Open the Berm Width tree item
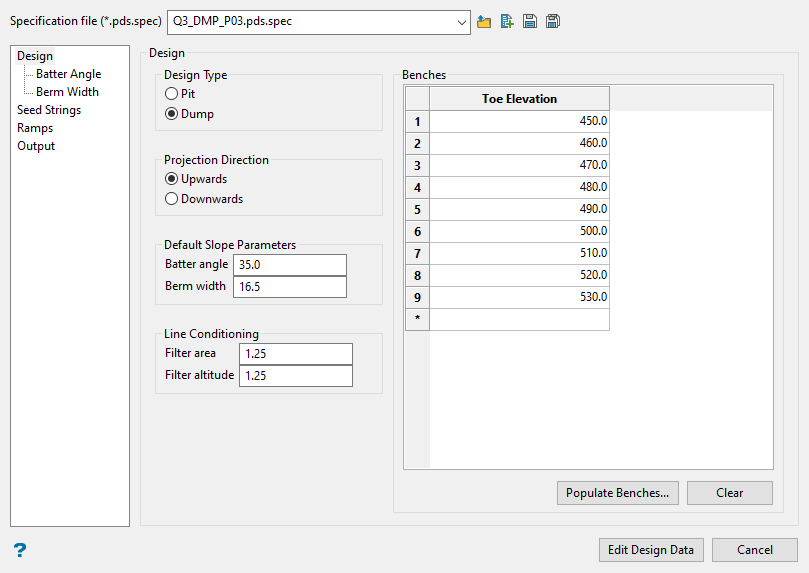809x573 pixels. [x=67, y=92]
